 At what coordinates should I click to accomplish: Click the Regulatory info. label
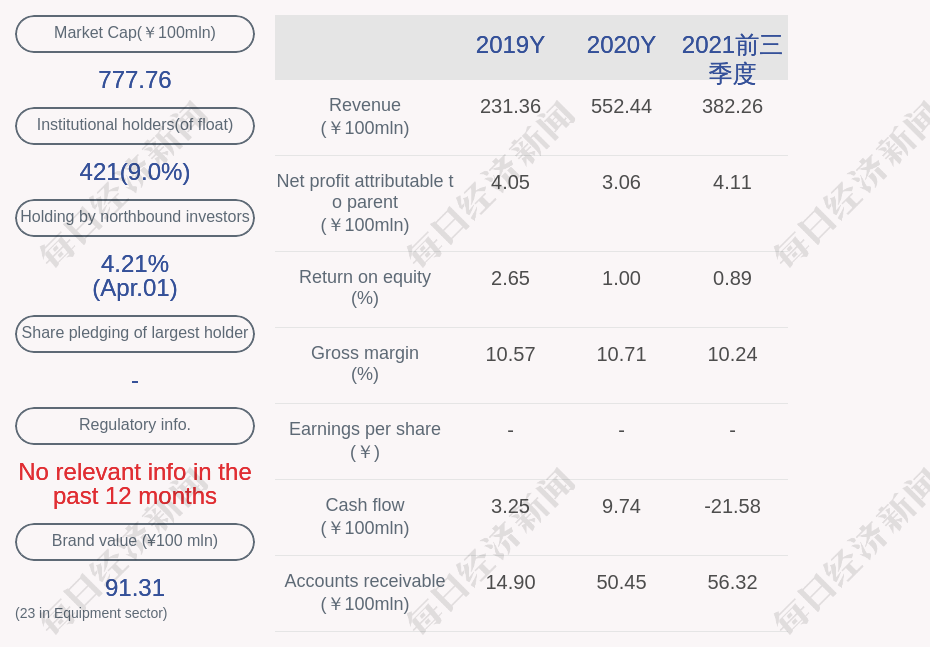coord(134,425)
